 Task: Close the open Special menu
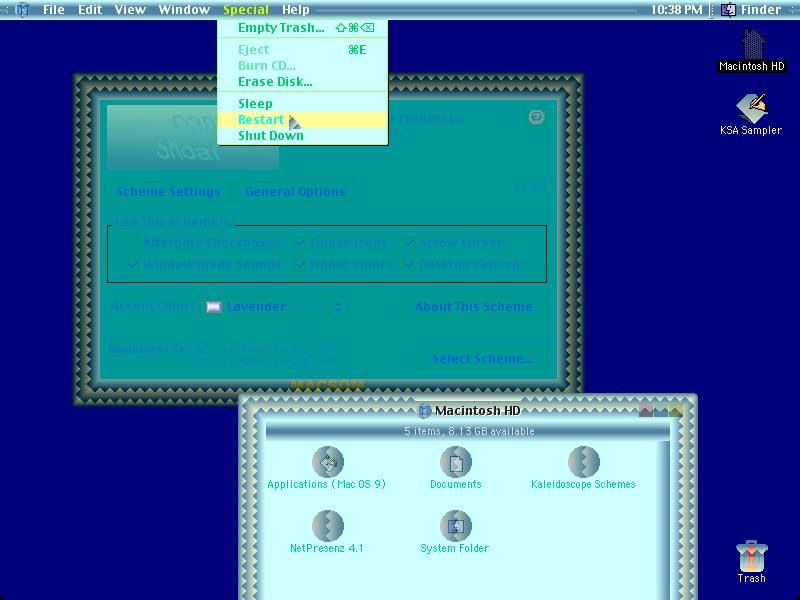246,10
